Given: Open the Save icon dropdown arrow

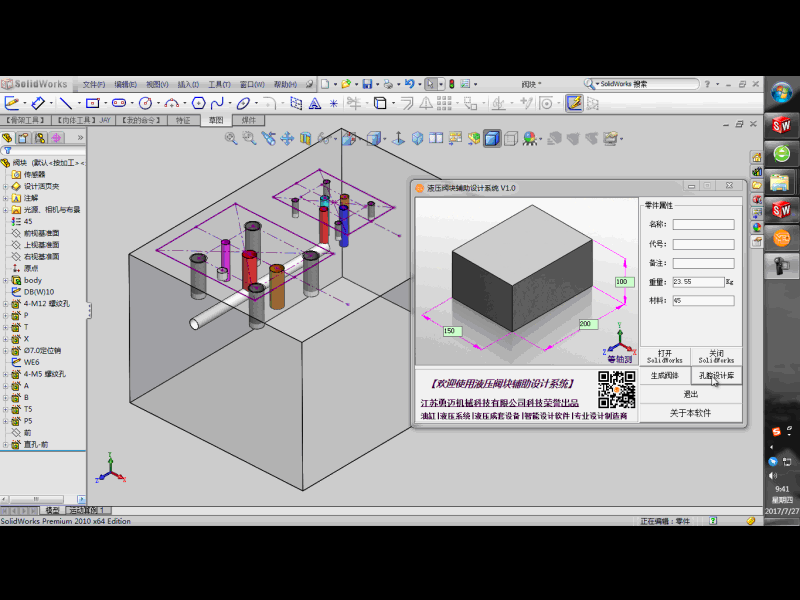Looking at the screenshot, I should [378, 84].
